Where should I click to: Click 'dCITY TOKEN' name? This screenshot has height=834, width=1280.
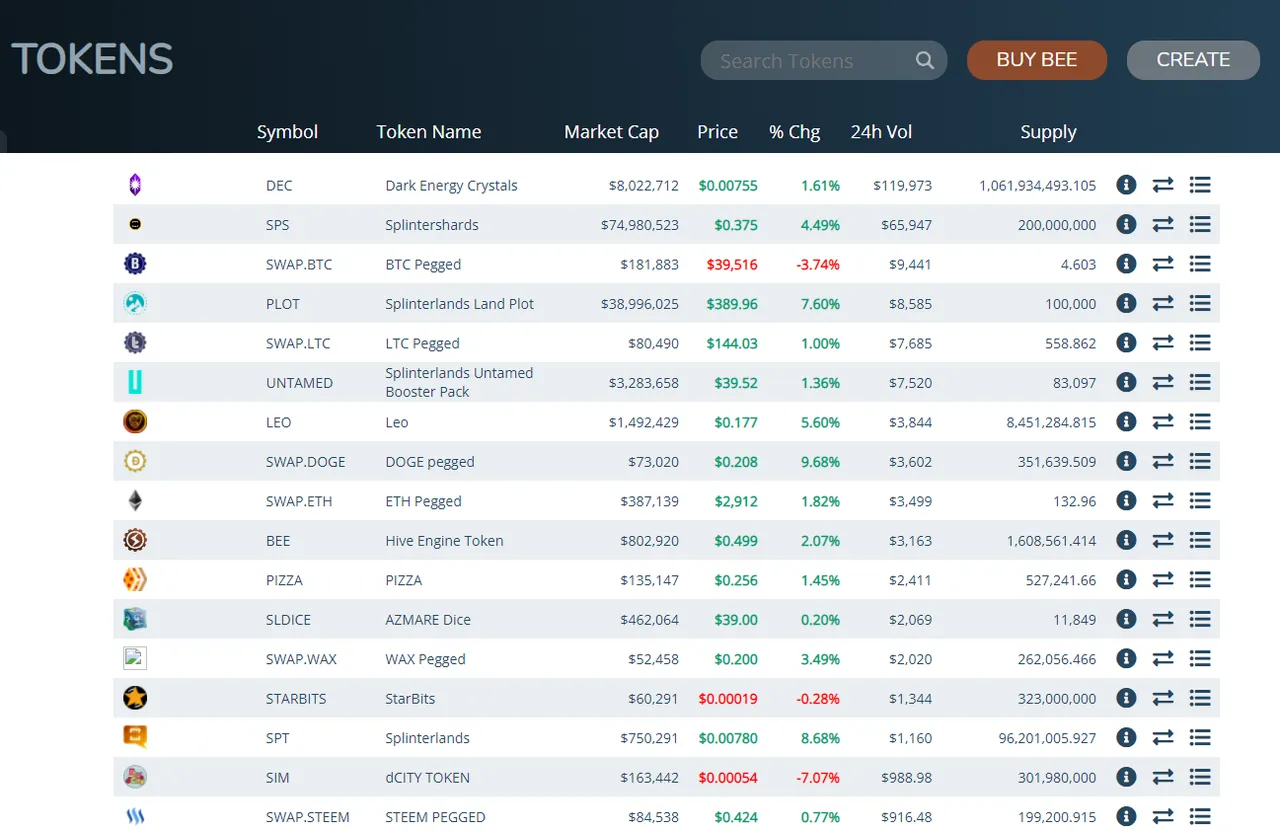tap(427, 778)
